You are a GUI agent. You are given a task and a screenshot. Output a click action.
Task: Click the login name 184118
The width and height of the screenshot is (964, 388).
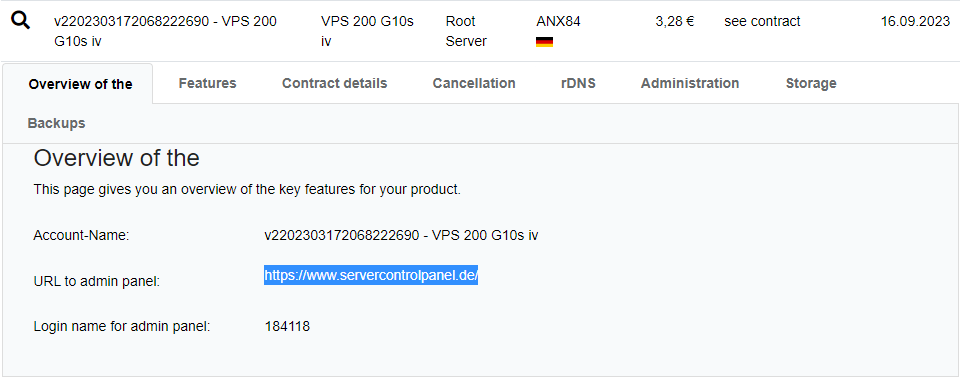tap(287, 327)
